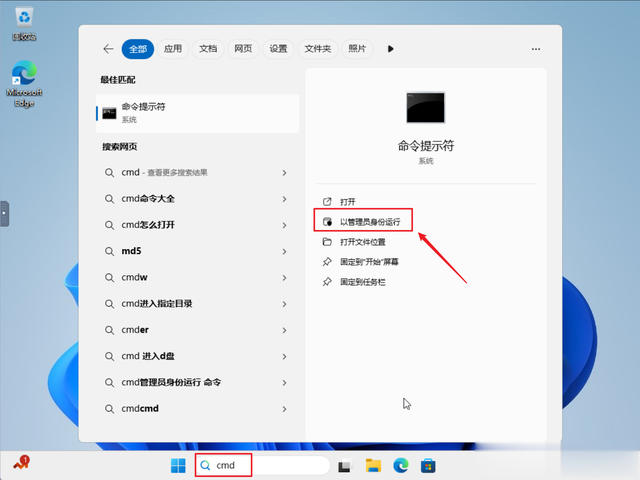Pin to Start with 固定到“开始”屏幕
Image resolution: width=640 pixels, height=480 pixels.
(369, 262)
